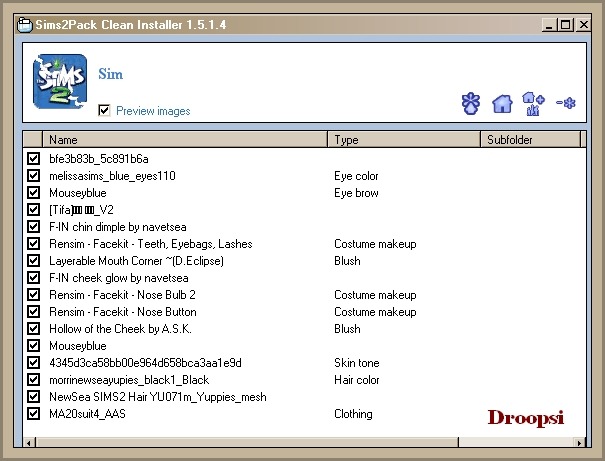
Task: Select the Rensim - Facekit - Nose Bulb 2 name
Action: click(x=122, y=295)
